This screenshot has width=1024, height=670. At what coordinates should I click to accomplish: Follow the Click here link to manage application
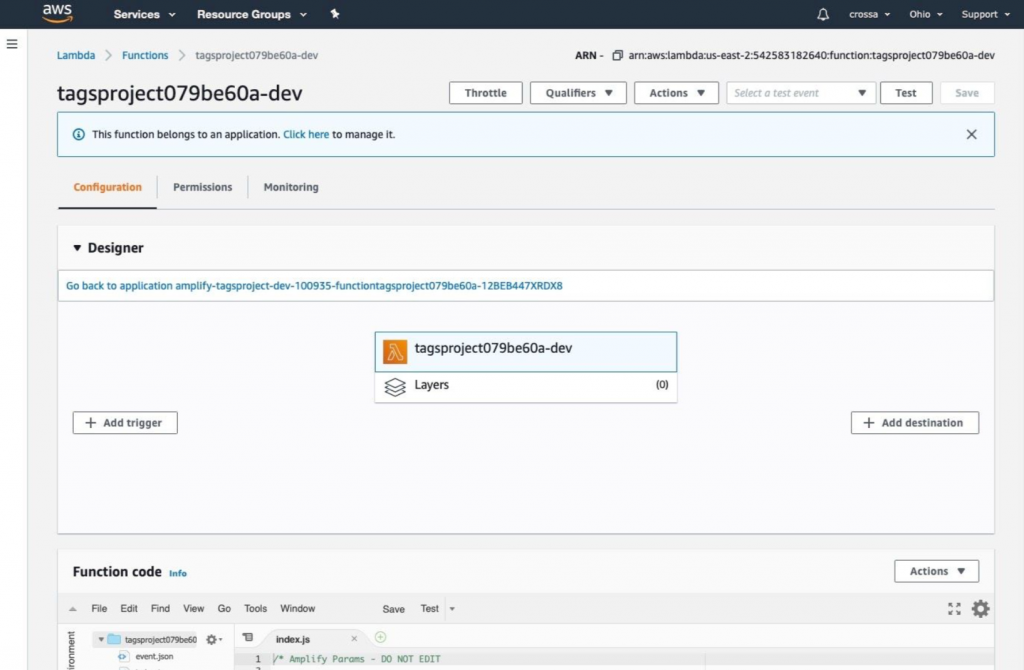[306, 135]
